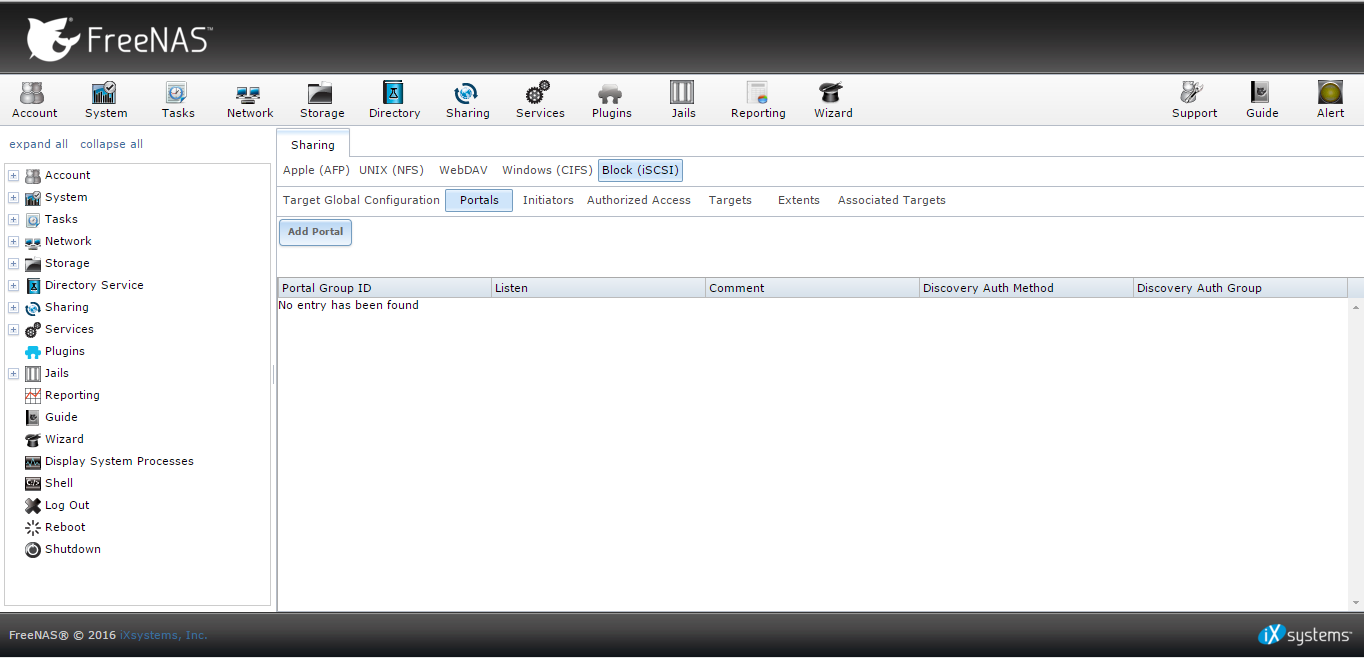Open Account from the top toolbar
1364x659 pixels.
click(x=34, y=100)
